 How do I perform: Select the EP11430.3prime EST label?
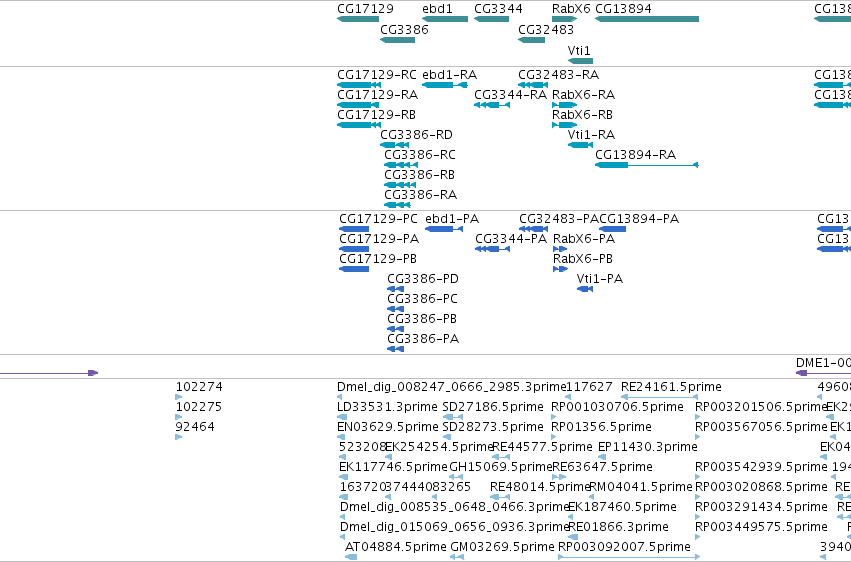pyautogui.click(x=647, y=448)
